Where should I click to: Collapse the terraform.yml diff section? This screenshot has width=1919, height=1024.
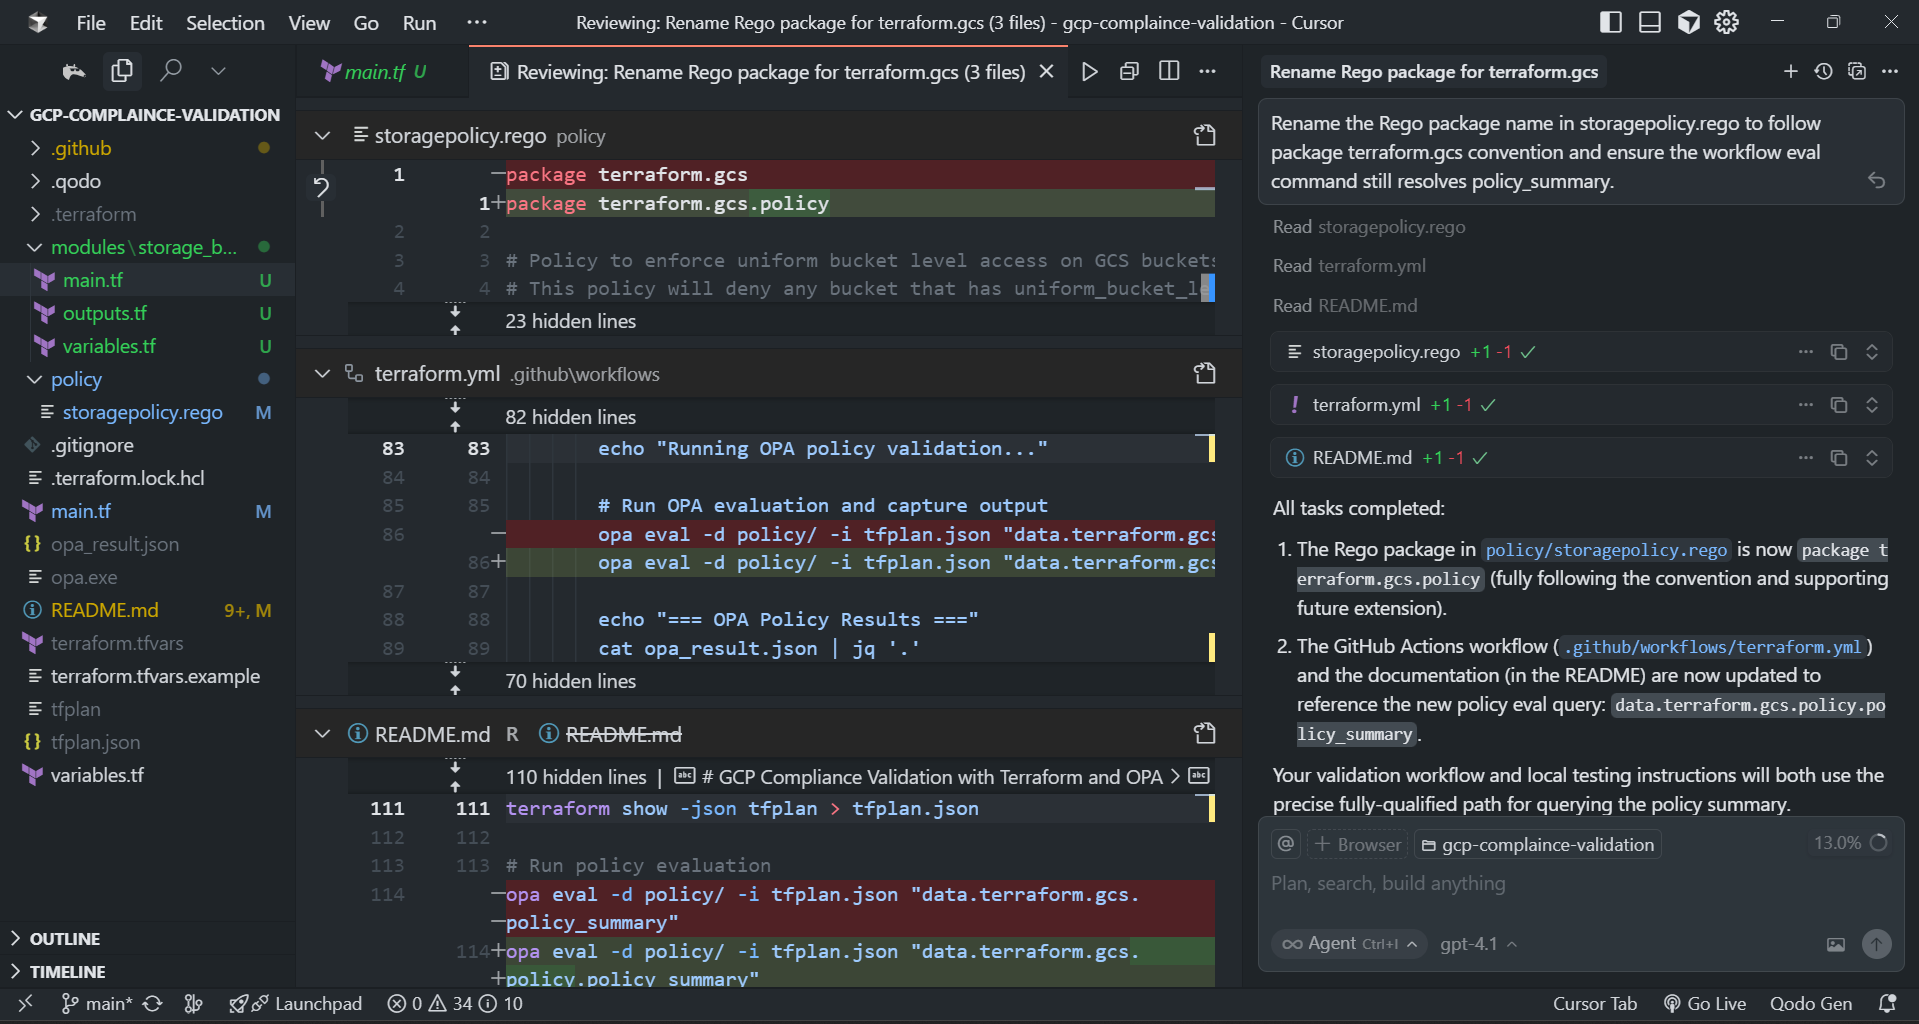coord(322,374)
